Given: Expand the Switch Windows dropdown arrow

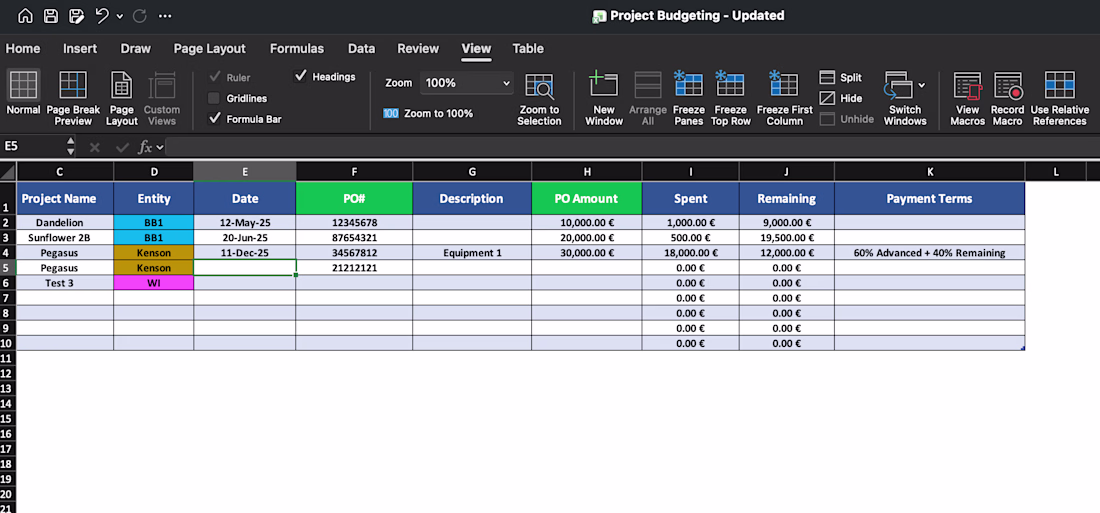Looking at the screenshot, I should click(922, 85).
